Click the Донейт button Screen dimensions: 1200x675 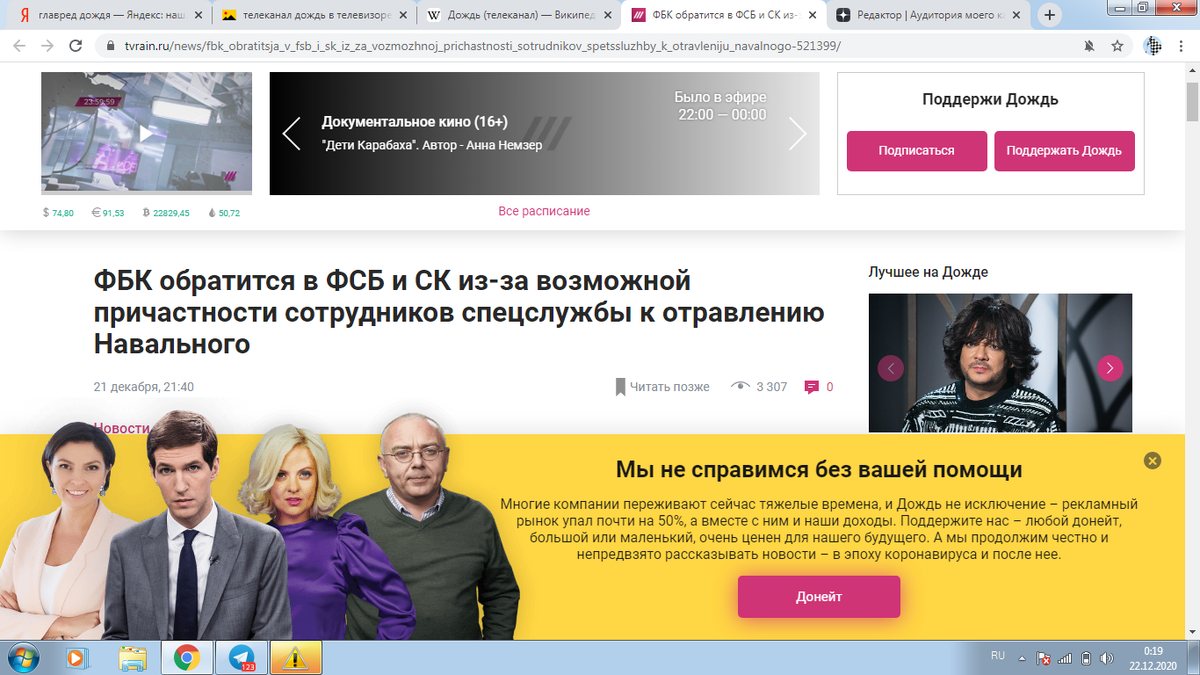(819, 597)
